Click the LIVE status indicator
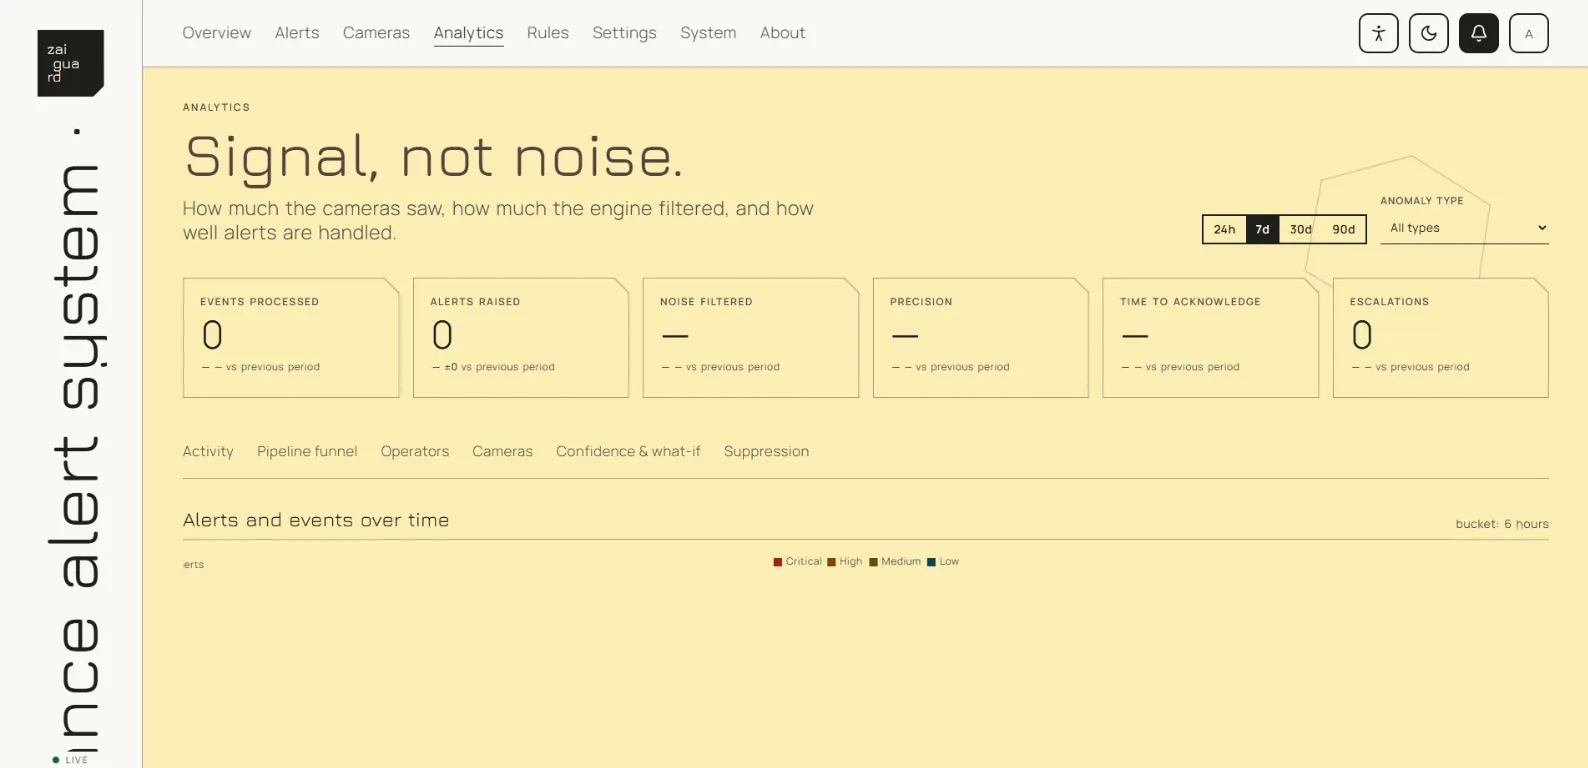 tap(70, 760)
